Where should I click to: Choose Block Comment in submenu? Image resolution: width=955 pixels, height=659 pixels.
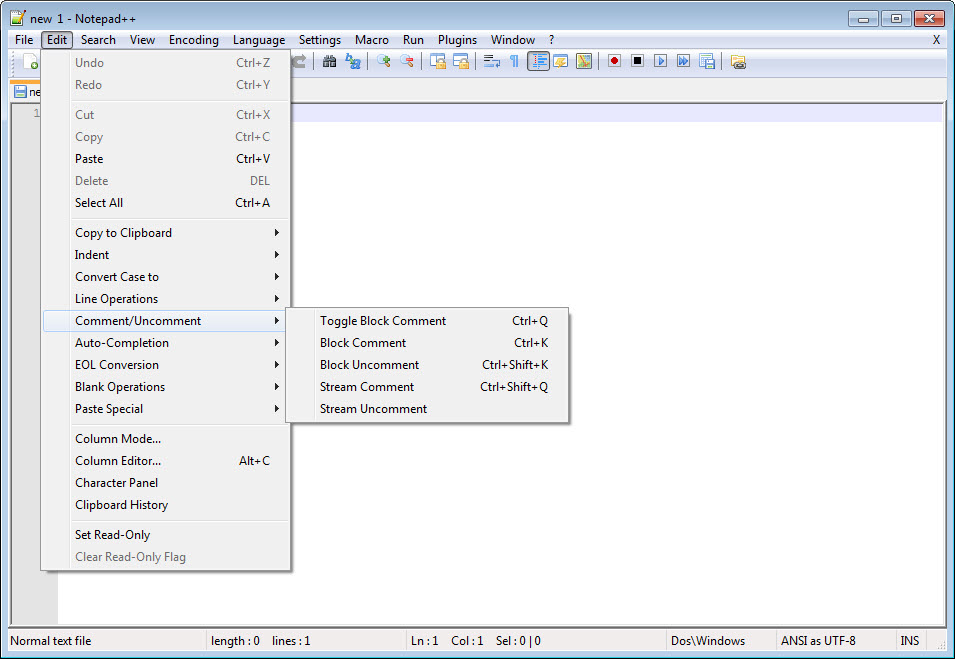[427, 343]
